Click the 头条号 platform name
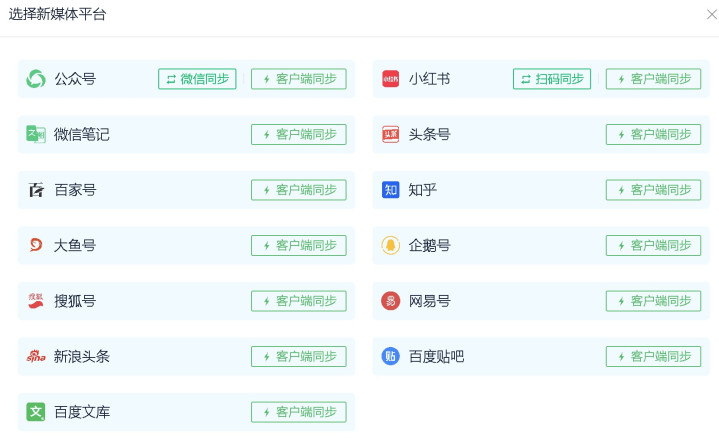The height and width of the screenshot is (442, 719). tap(429, 134)
